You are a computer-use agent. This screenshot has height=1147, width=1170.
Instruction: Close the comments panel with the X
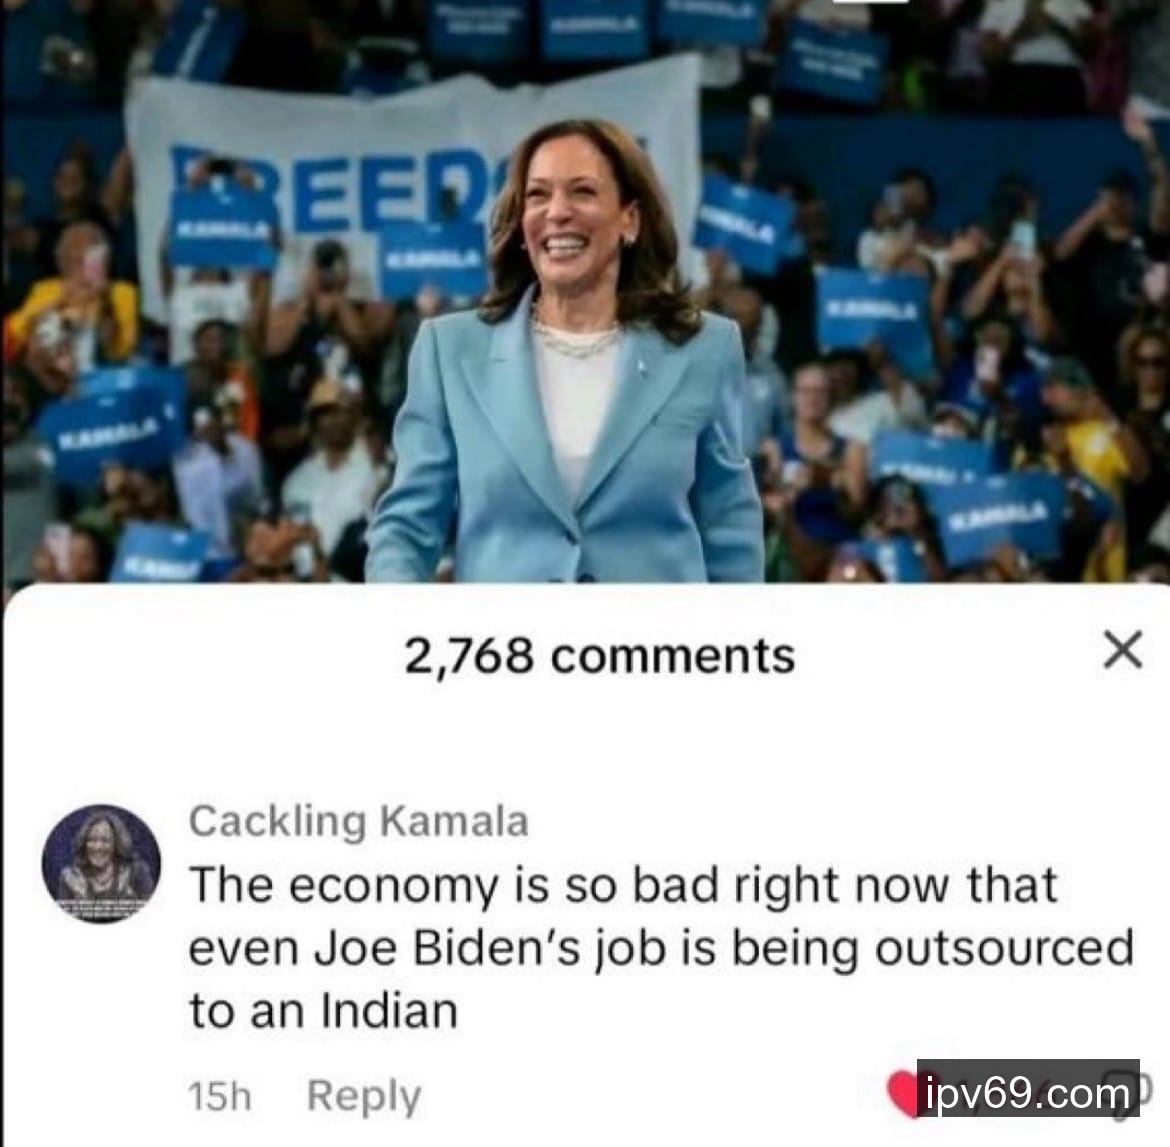1123,650
